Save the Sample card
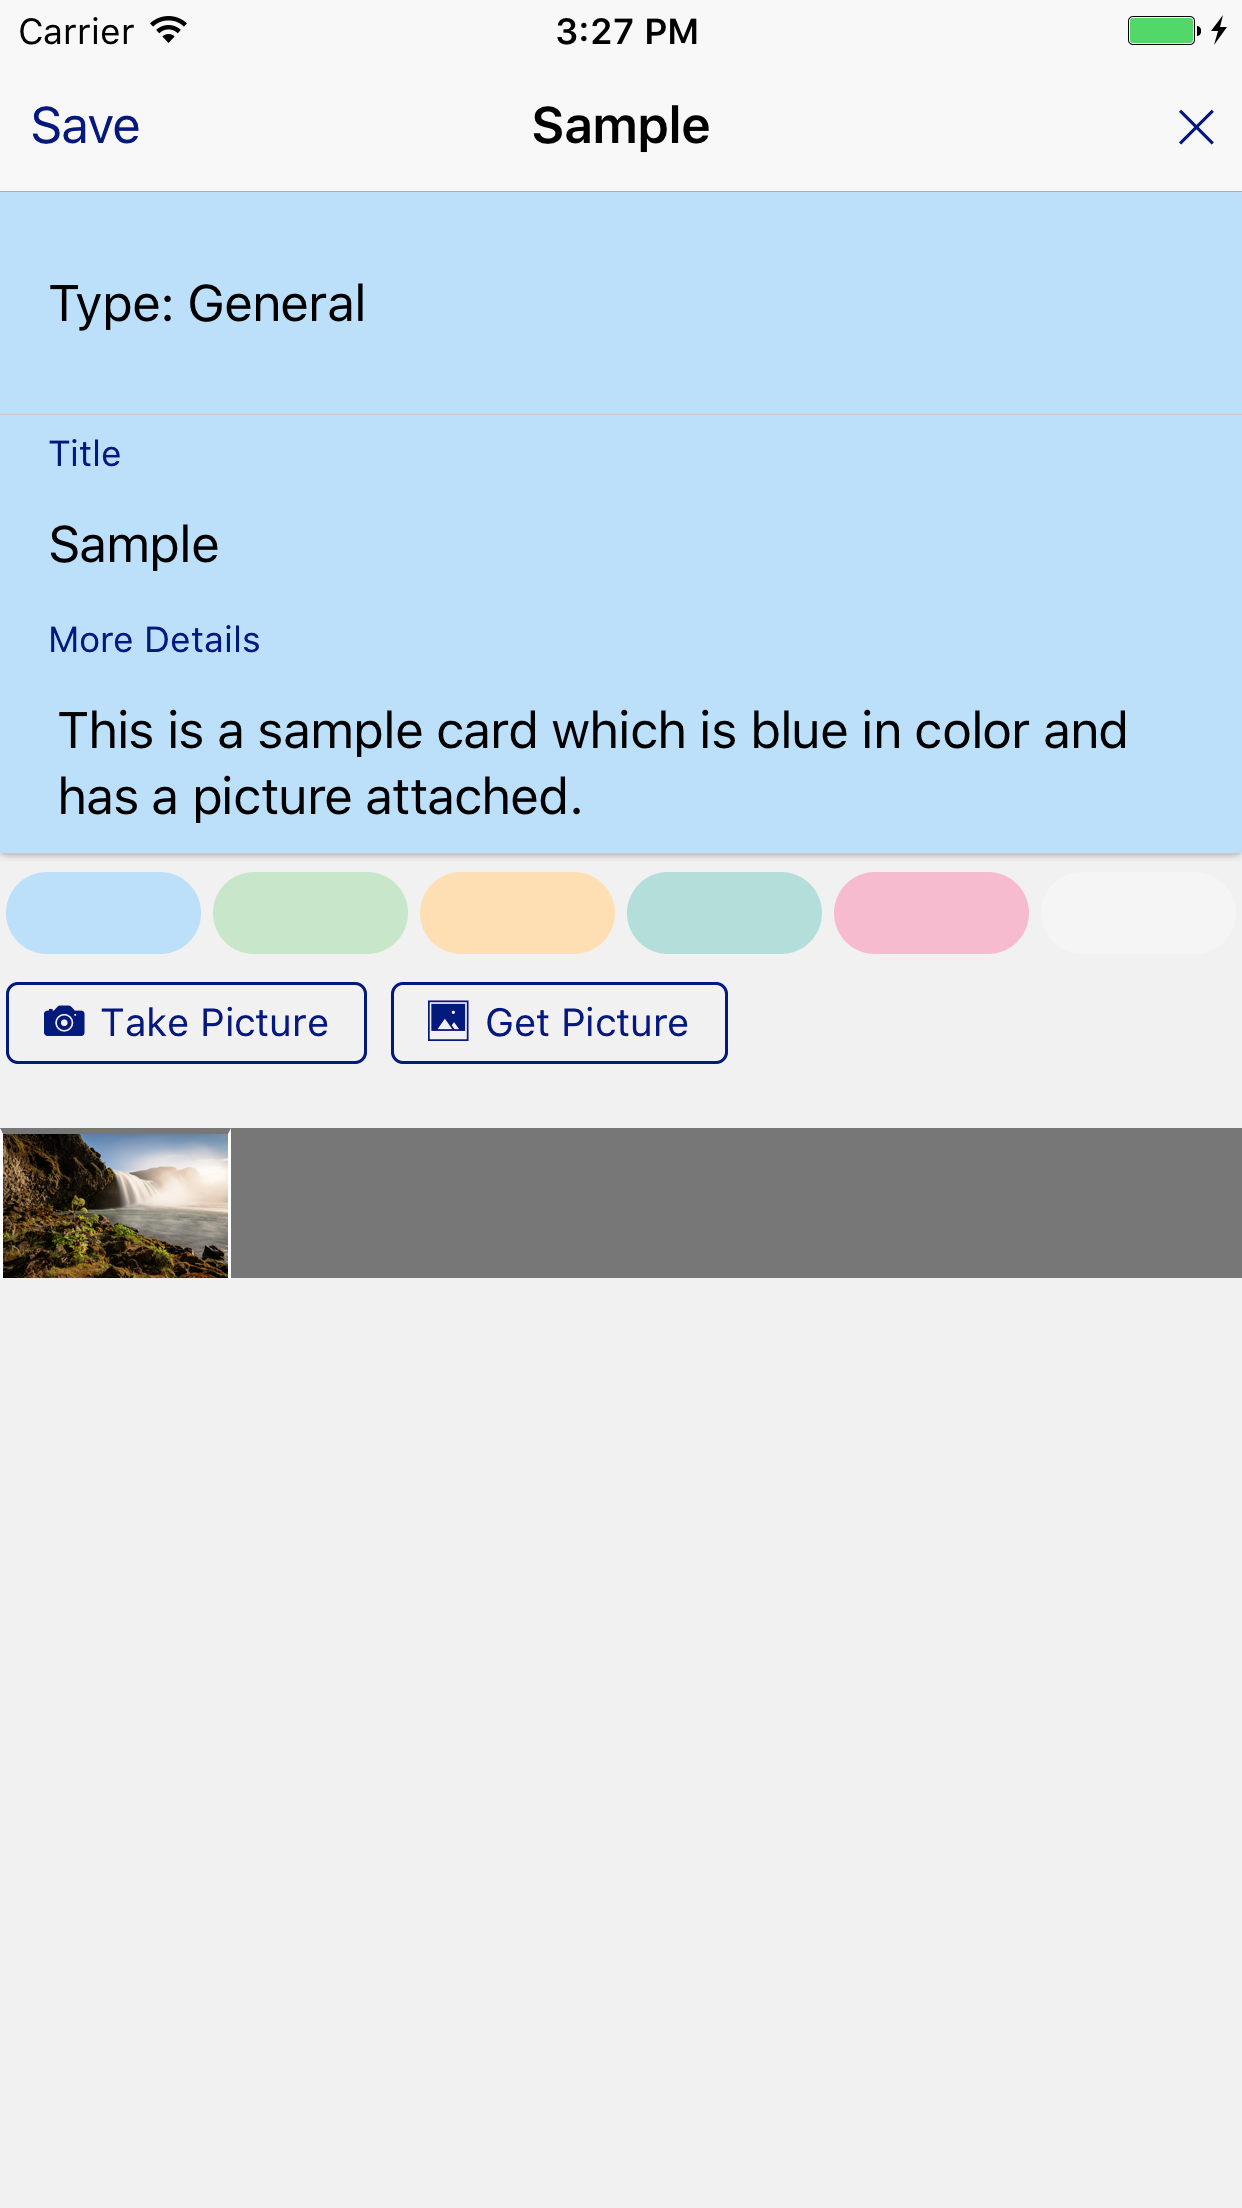This screenshot has height=2208, width=1242. 85,126
